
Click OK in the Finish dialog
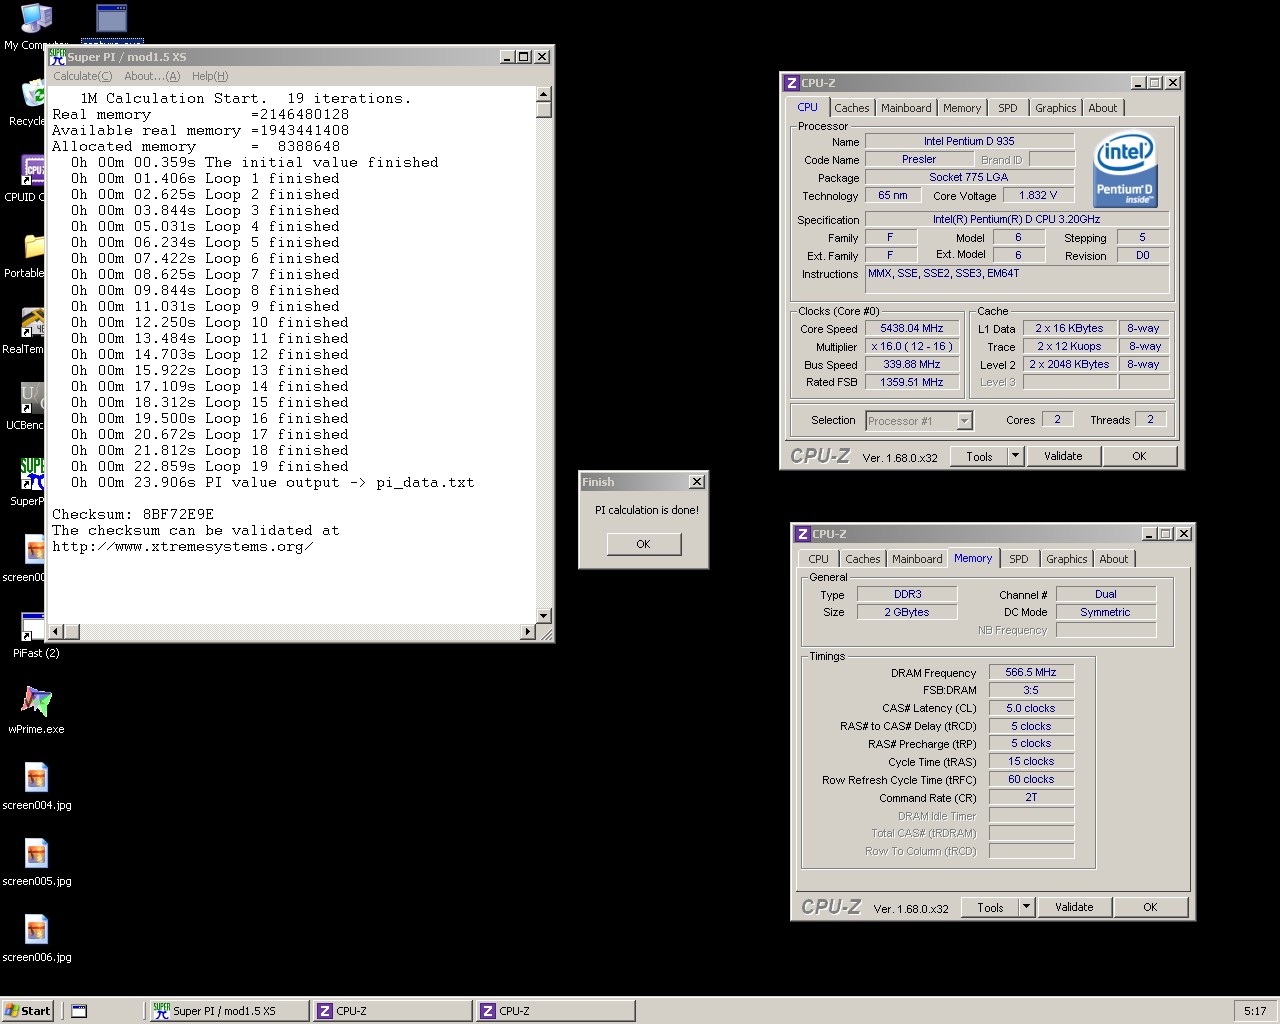[643, 544]
